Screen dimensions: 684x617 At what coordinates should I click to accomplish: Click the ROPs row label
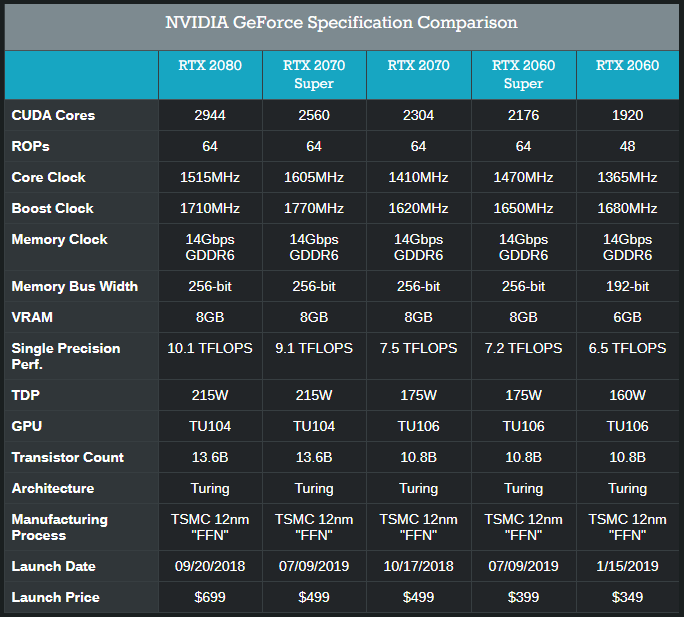(30, 146)
